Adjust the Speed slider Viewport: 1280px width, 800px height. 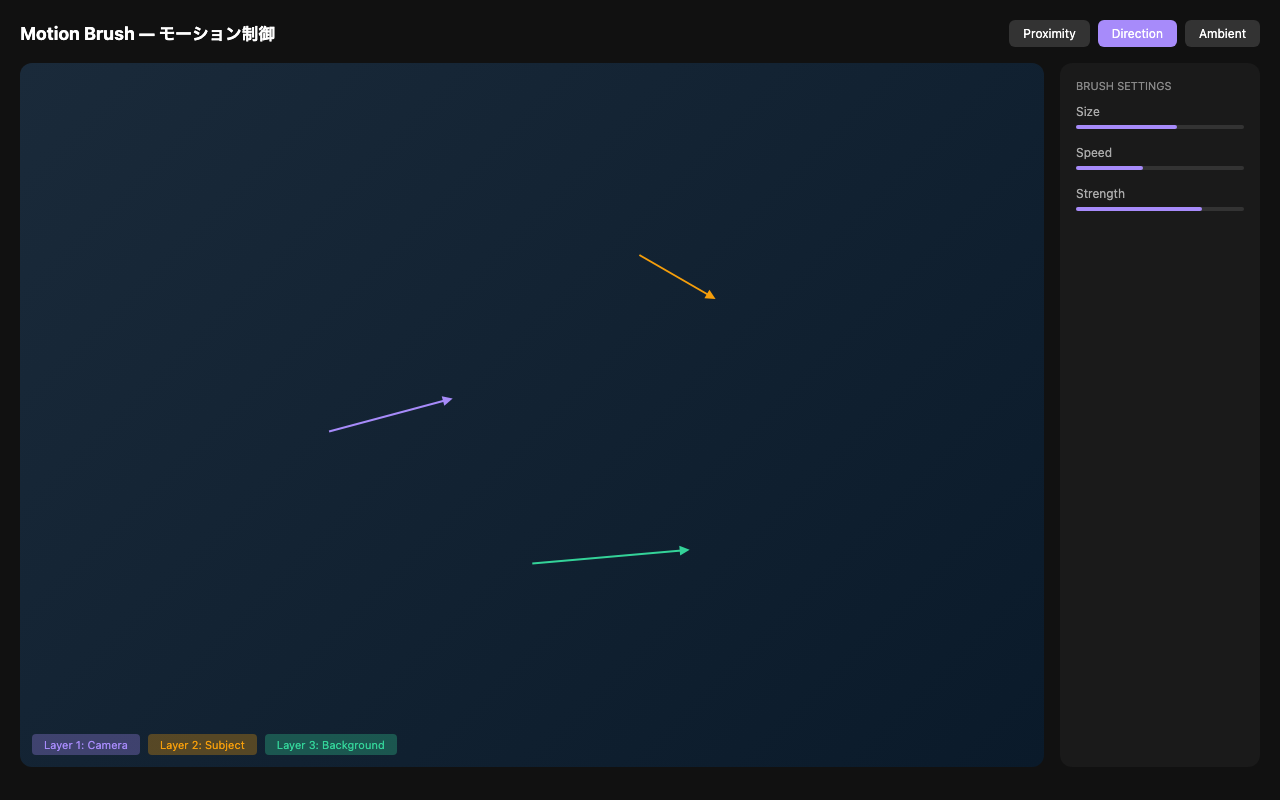pos(1159,168)
